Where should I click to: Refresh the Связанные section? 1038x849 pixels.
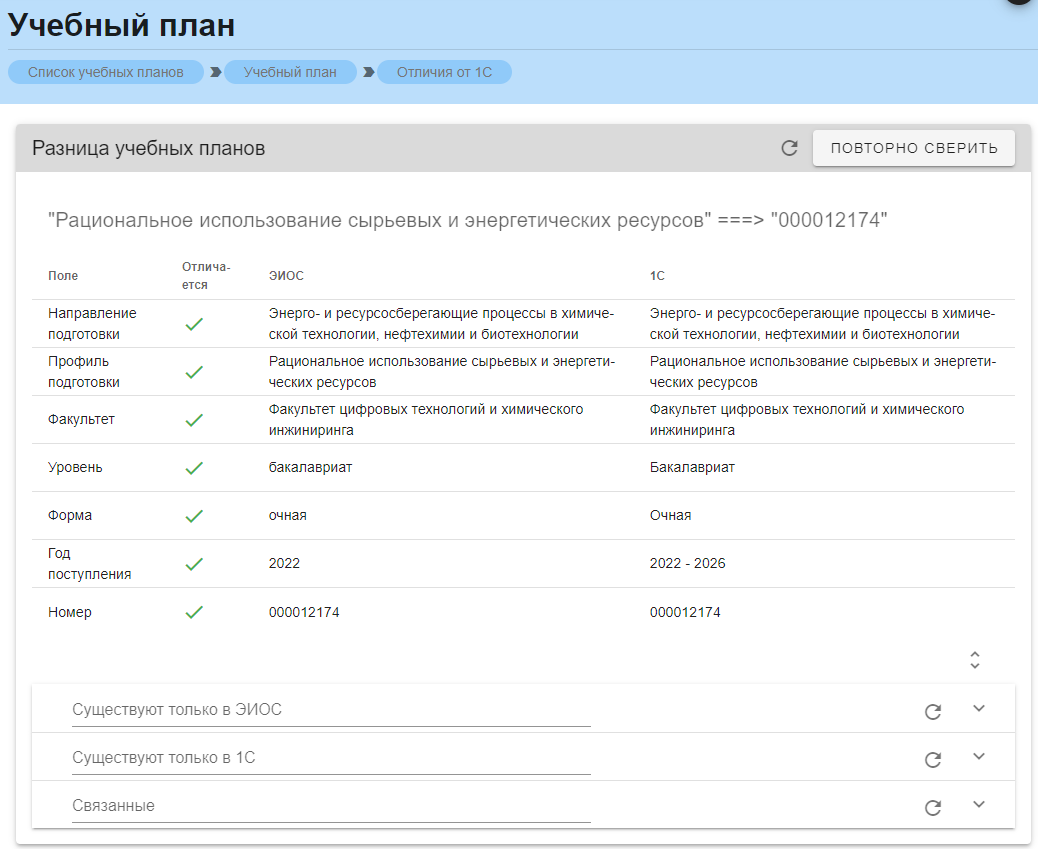click(x=932, y=807)
